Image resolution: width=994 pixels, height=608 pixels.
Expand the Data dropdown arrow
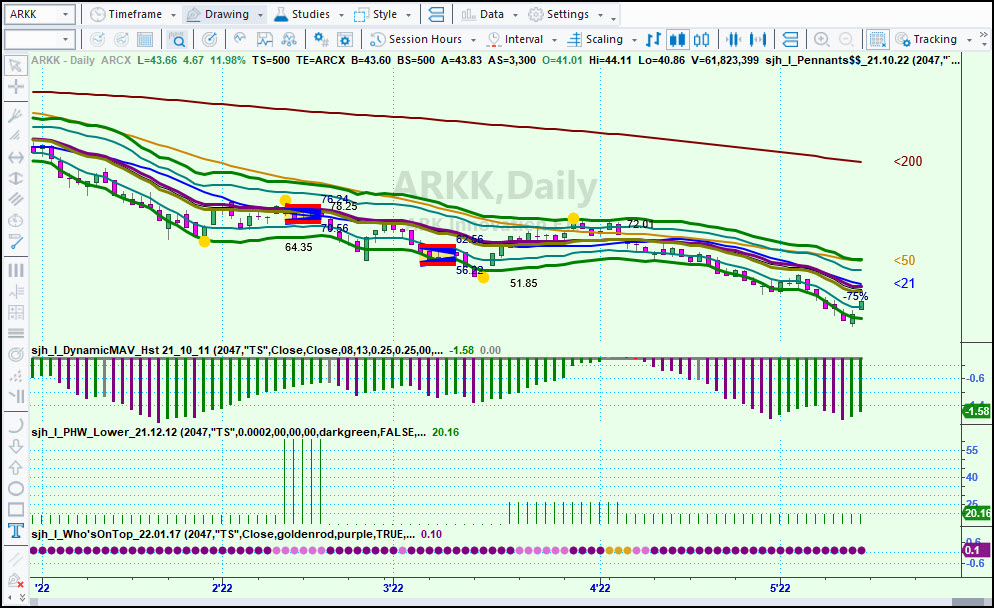tap(515, 15)
